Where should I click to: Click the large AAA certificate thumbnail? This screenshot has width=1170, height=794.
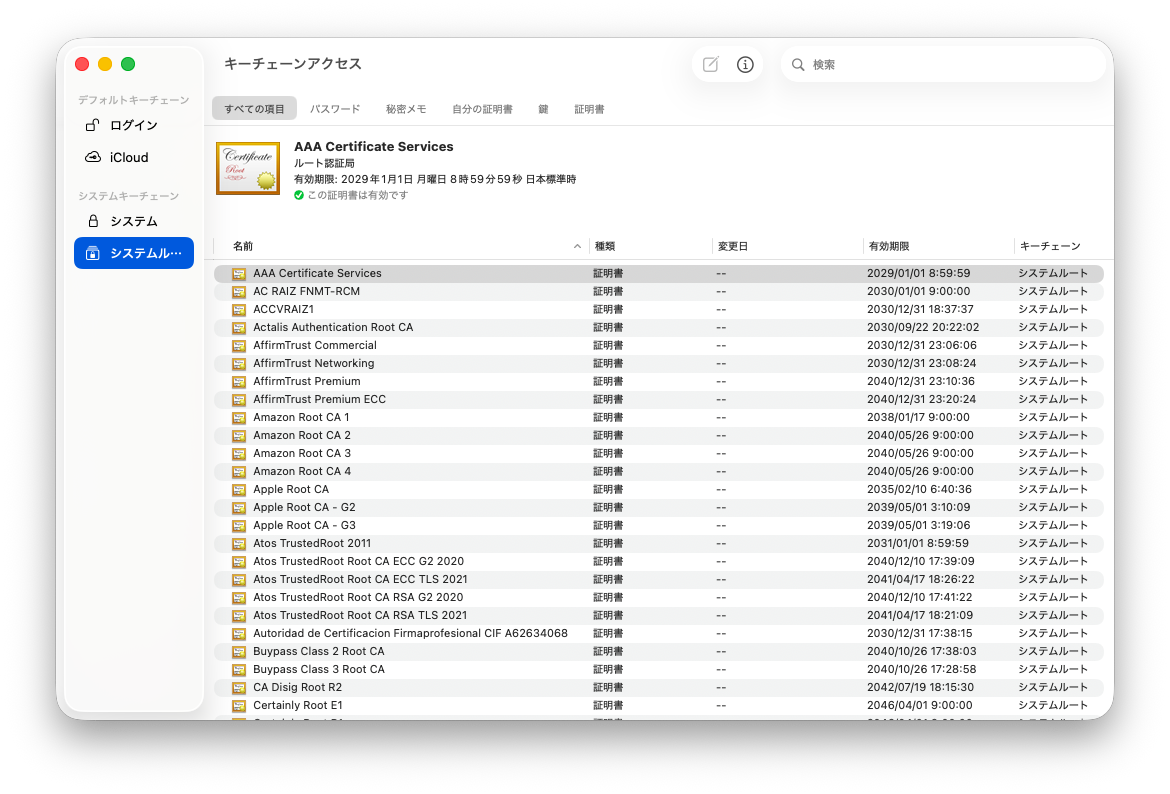(248, 168)
